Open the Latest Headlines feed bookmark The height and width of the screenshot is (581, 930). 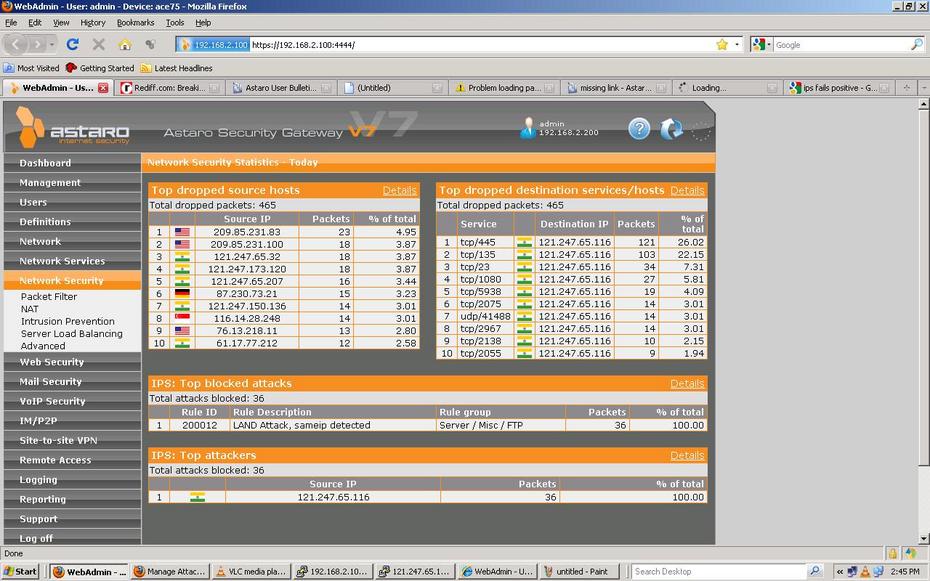(x=176, y=68)
